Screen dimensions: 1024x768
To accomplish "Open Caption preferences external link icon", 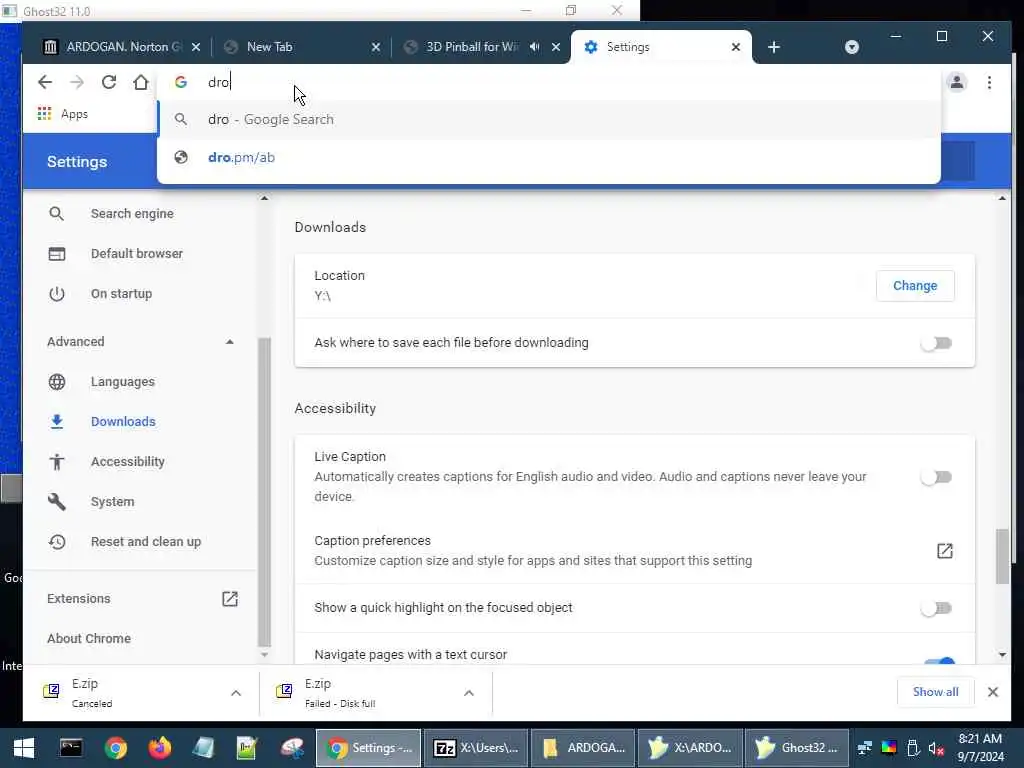I will [944, 551].
